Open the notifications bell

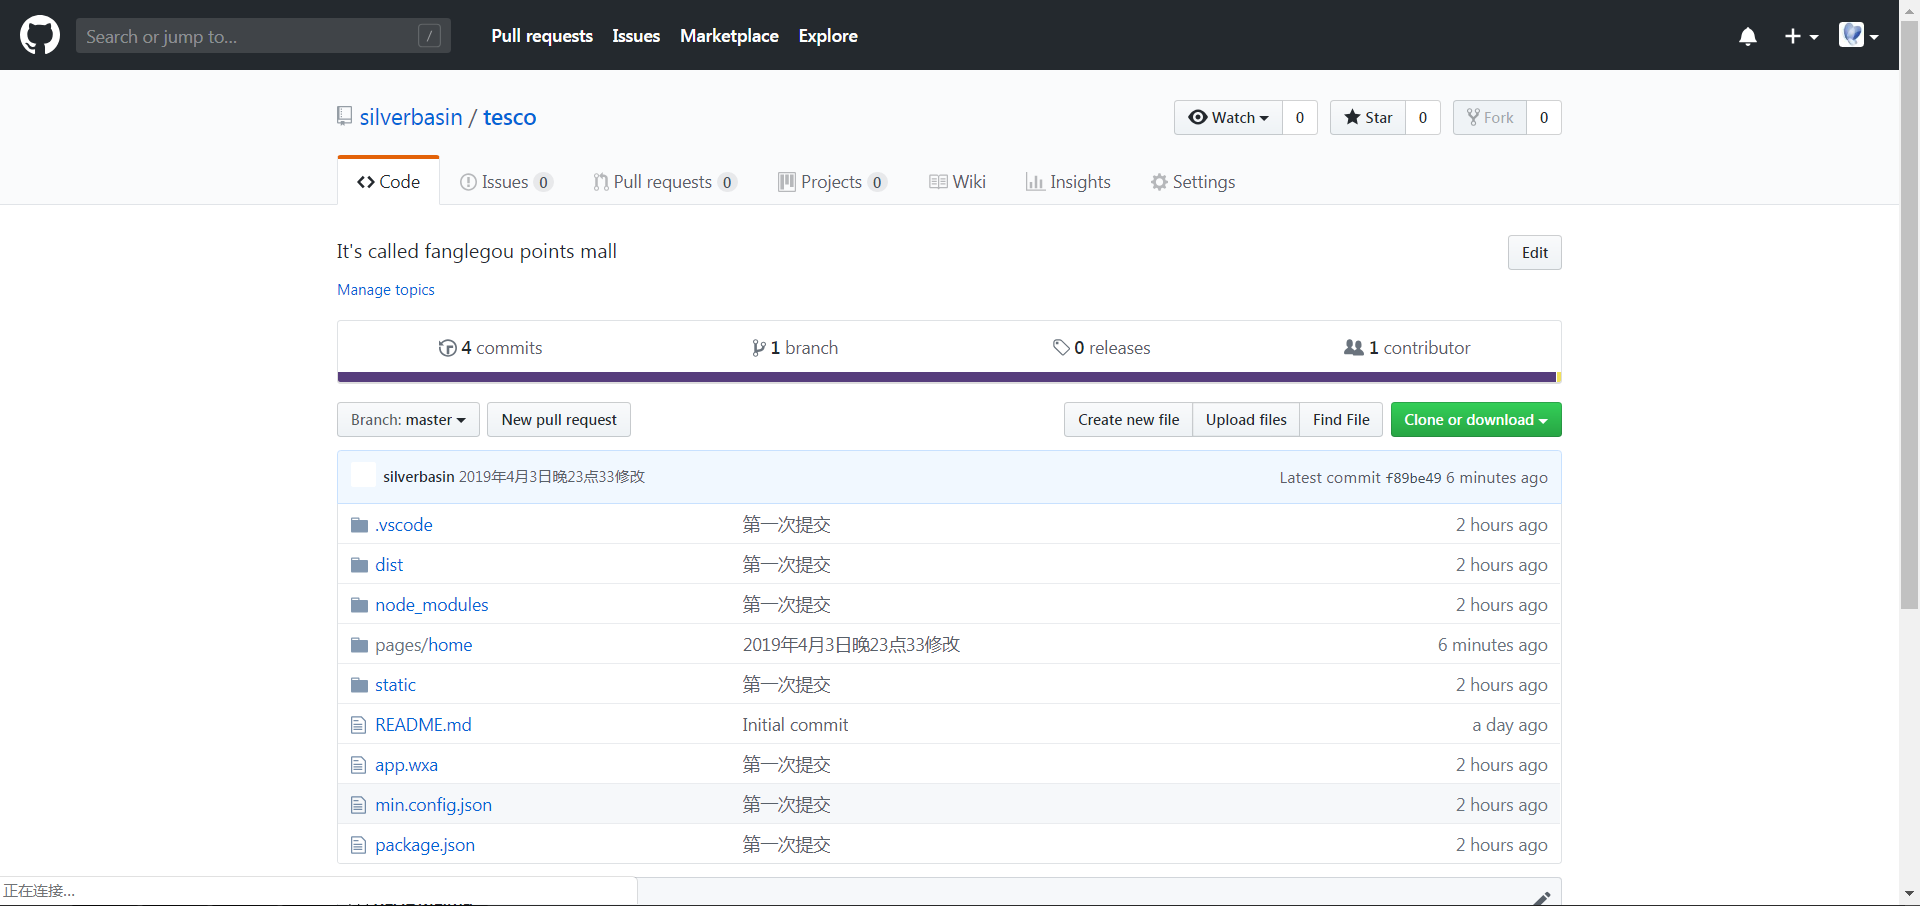pyautogui.click(x=1748, y=36)
